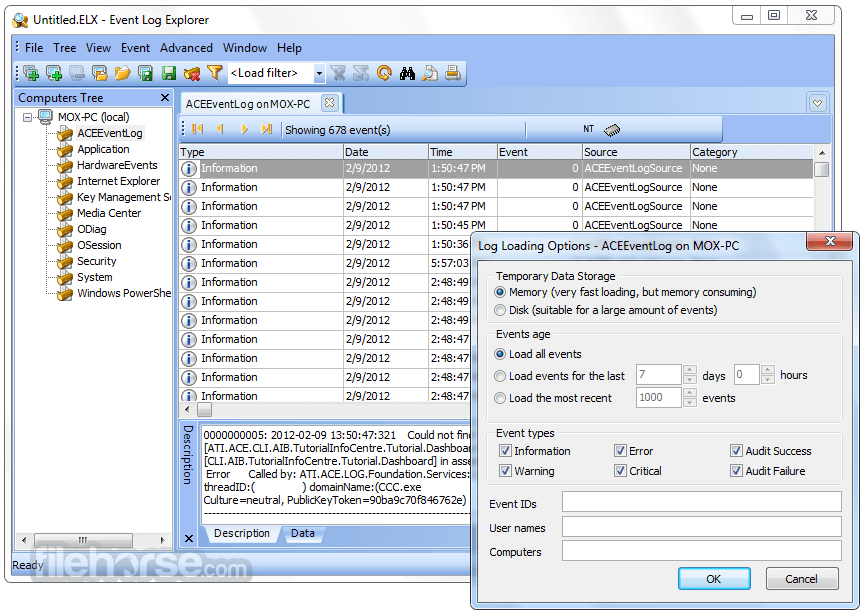Open the Advanced menu

point(186,48)
